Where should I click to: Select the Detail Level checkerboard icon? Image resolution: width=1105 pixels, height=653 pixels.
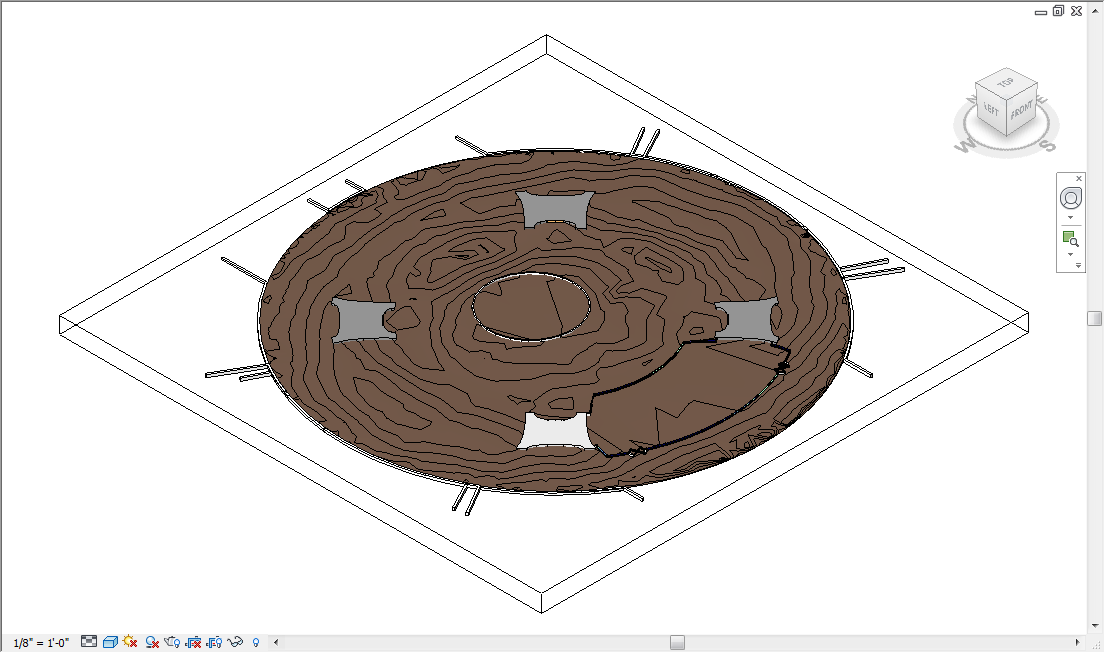88,643
